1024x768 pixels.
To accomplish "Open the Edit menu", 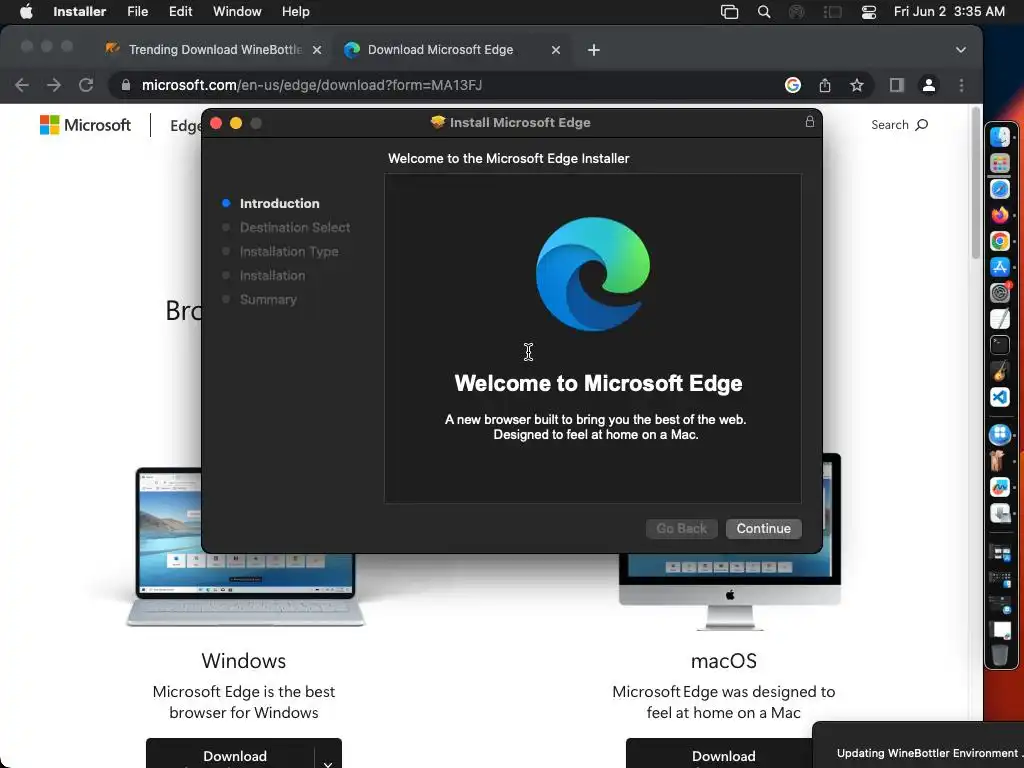I will pyautogui.click(x=180, y=11).
